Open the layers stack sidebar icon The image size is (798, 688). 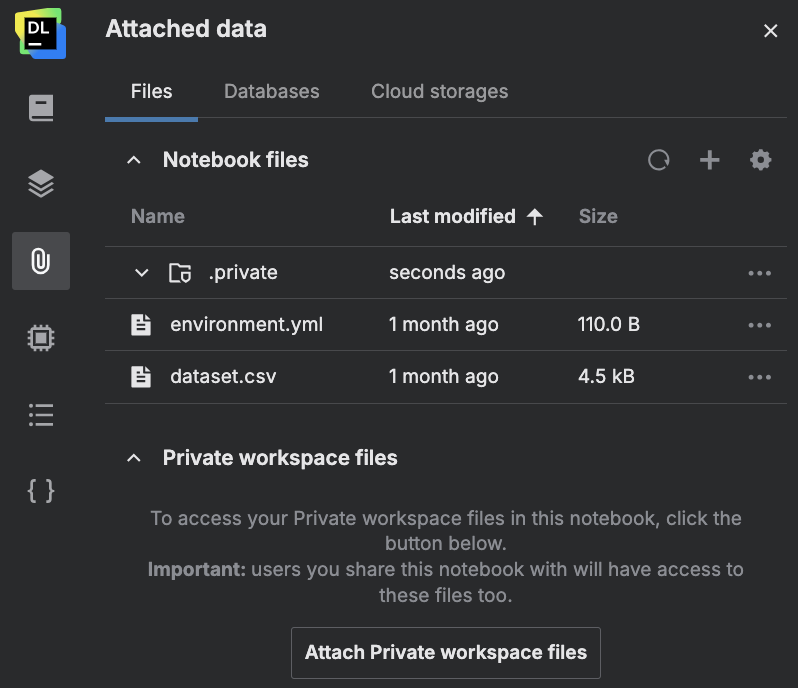click(x=41, y=184)
